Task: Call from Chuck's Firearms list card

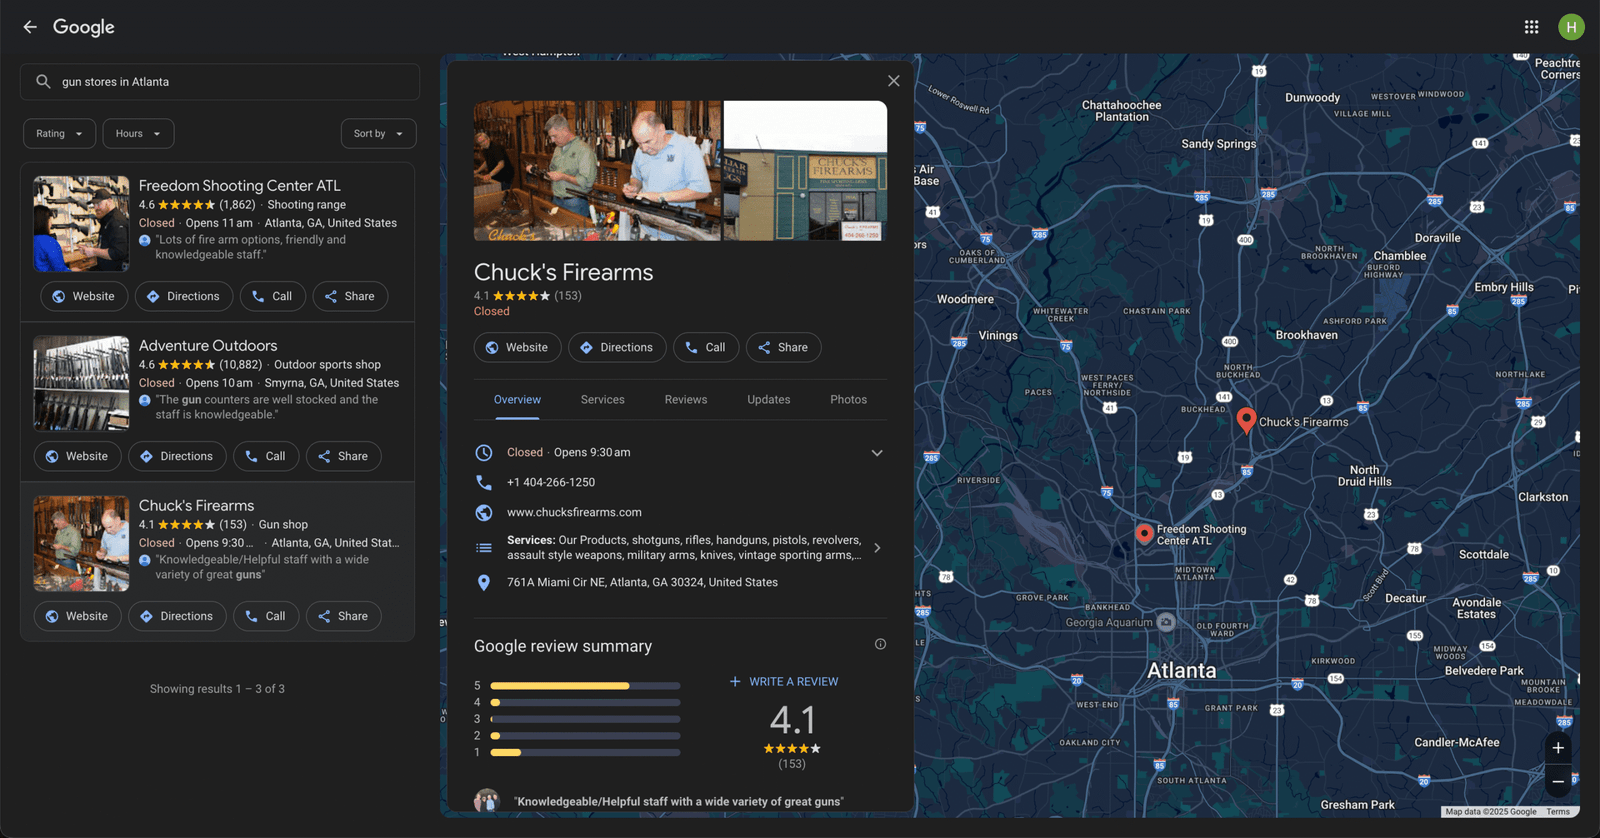Action: pyautogui.click(x=266, y=616)
